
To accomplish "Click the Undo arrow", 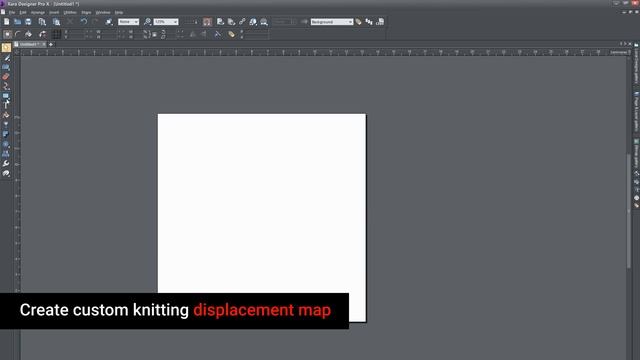I will [84, 22].
